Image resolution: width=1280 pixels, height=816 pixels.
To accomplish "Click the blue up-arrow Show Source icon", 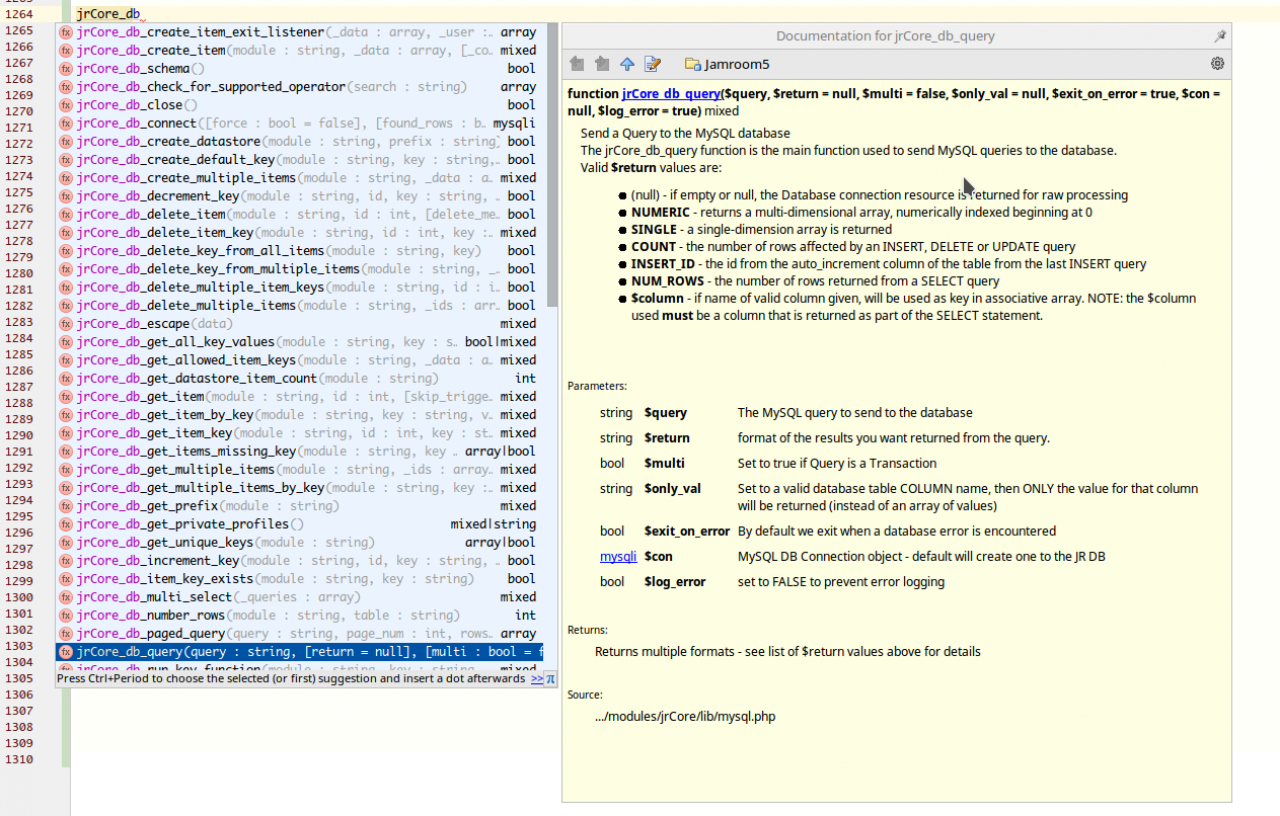I will tap(627, 64).
